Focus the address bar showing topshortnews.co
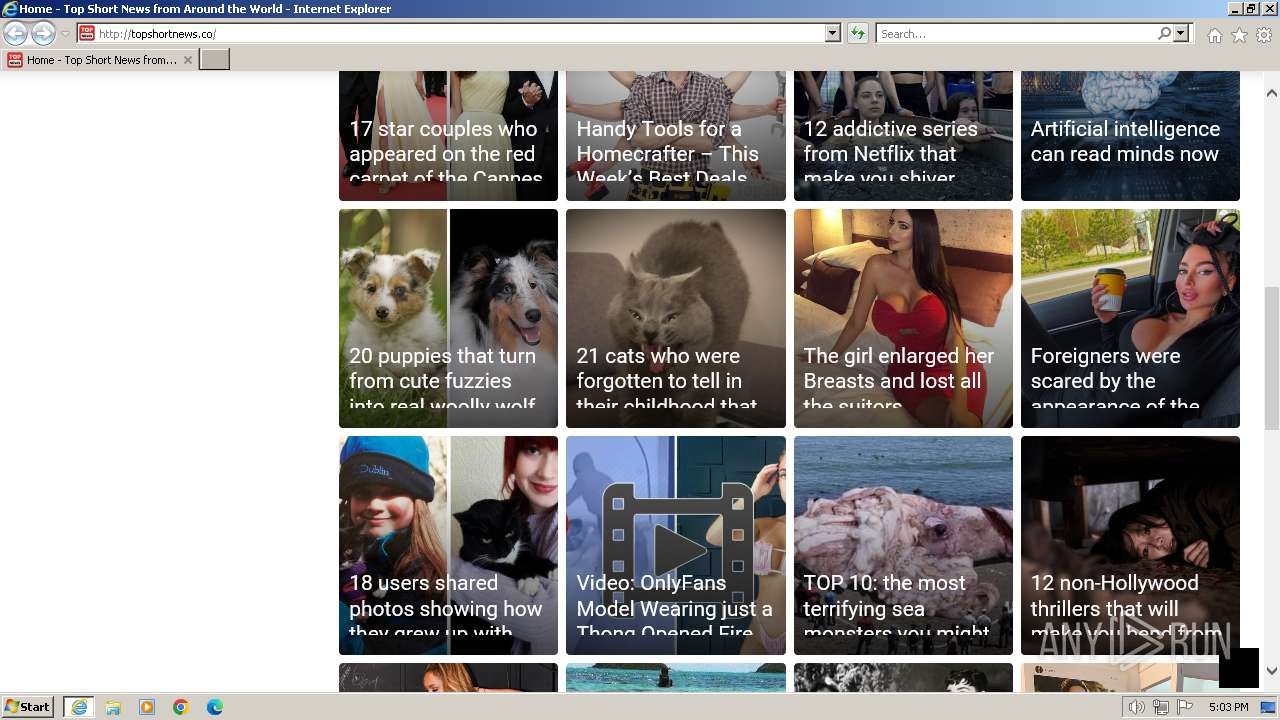 tap(460, 34)
